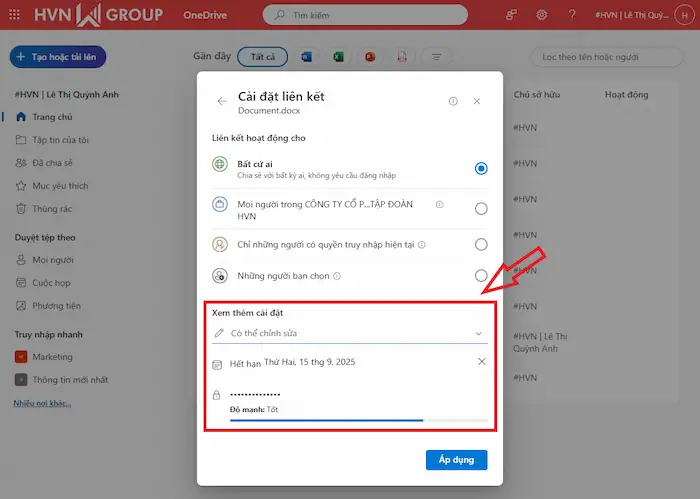Click password strength progress bar
This screenshot has width=700, height=499.
[x=358, y=420]
